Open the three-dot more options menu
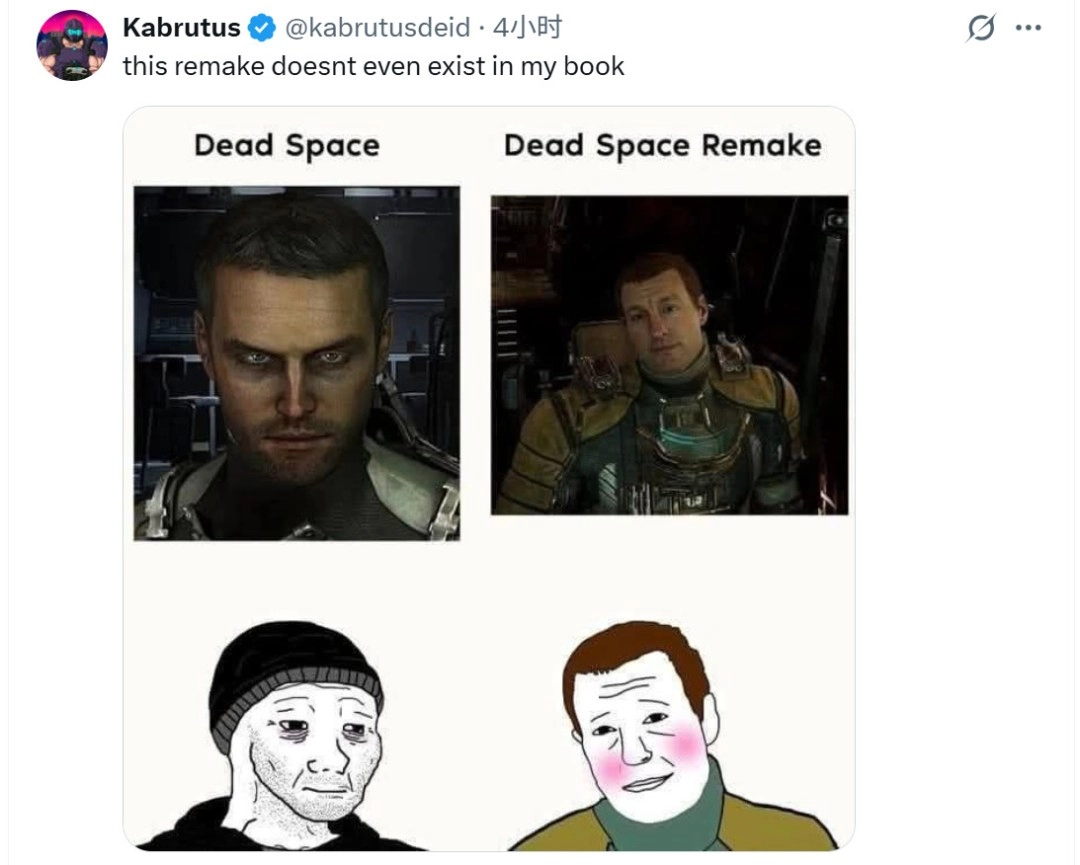Viewport: 1080px width, 865px height. [1028, 28]
